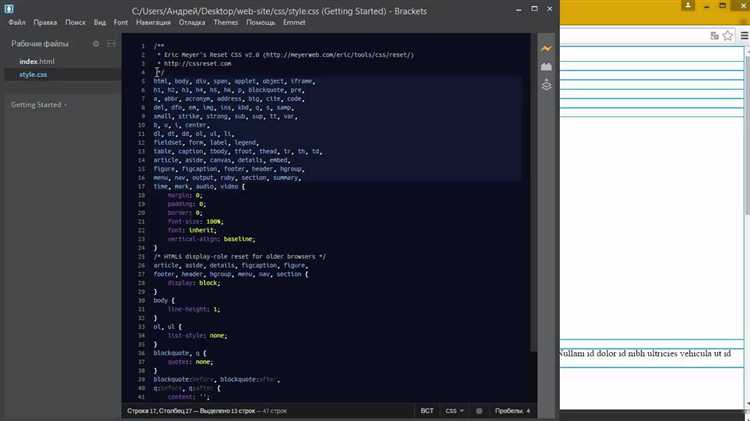Click the translate page icon in address bar
Viewport: 750px width, 421px height.
tap(714, 36)
